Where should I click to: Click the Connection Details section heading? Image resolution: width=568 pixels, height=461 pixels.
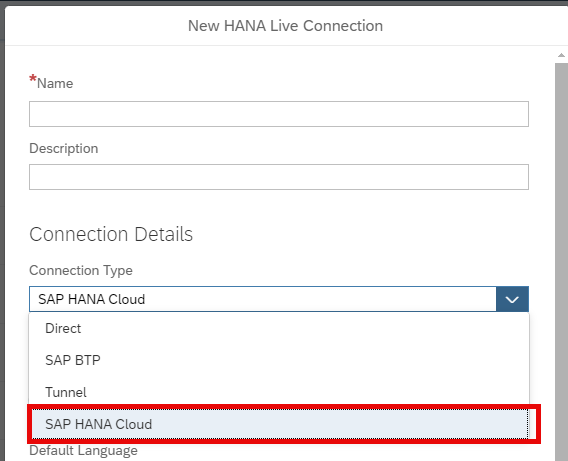click(x=111, y=234)
